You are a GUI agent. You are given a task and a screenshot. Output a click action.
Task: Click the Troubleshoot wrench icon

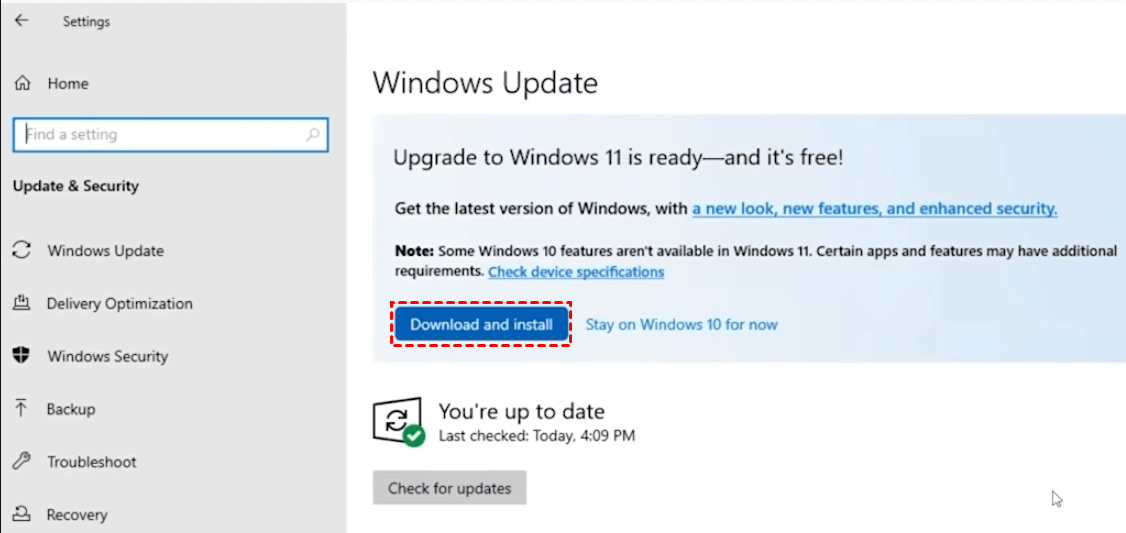(x=22, y=460)
